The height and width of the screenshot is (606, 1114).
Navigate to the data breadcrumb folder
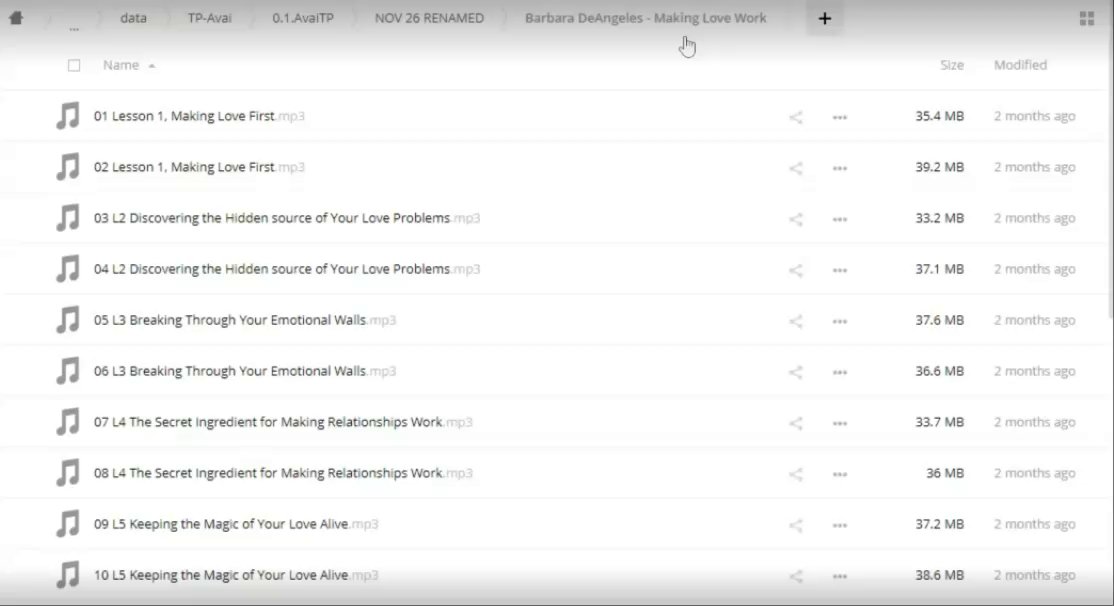[133, 18]
